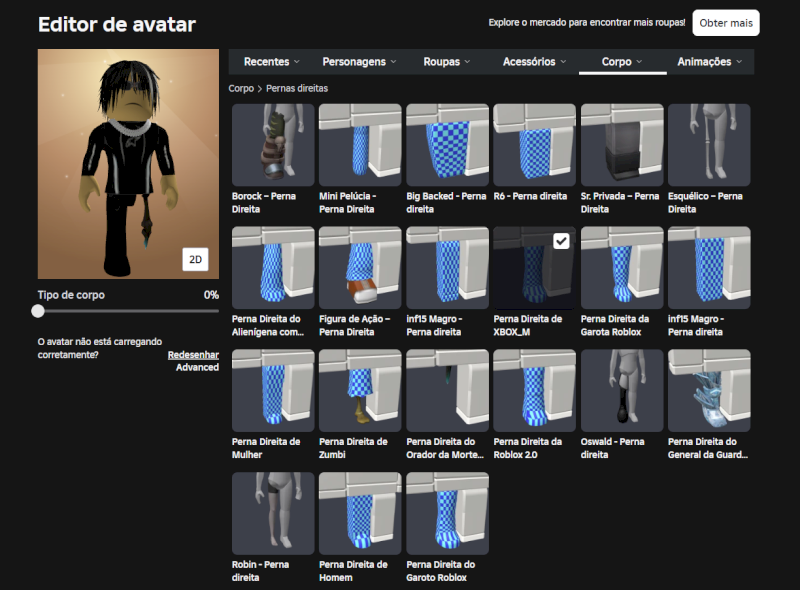This screenshot has width=800, height=590.
Task: Select Esquélico – Perna Direita thumbnail
Action: point(709,145)
